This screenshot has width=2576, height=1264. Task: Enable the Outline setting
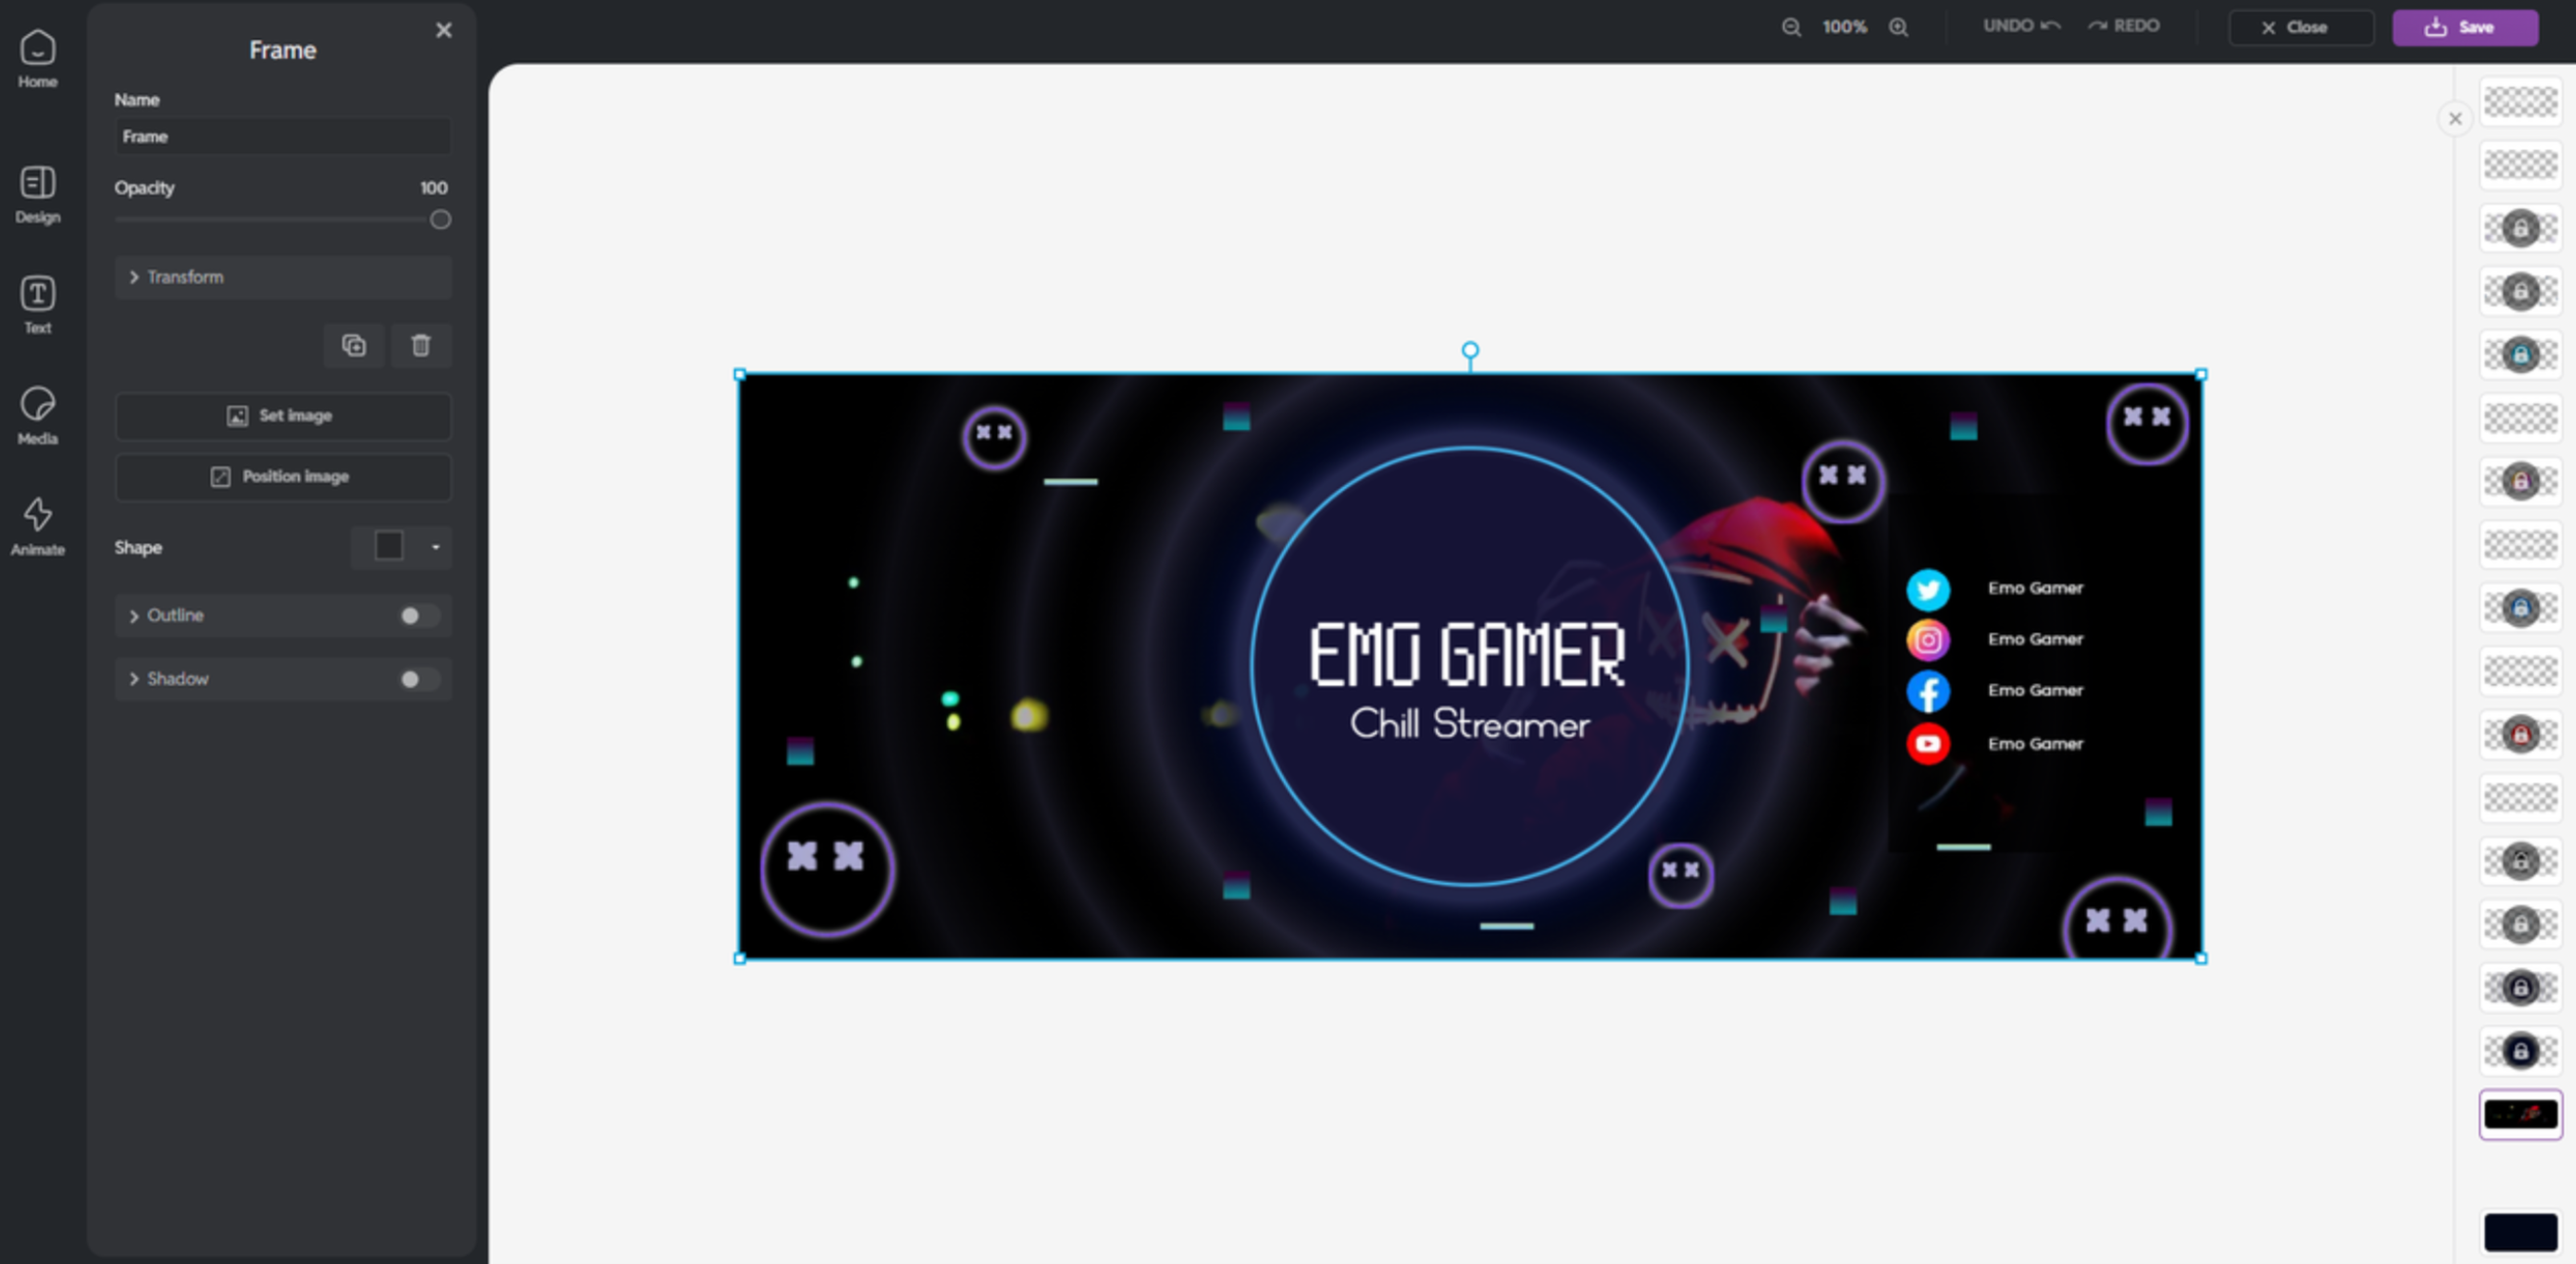[x=415, y=616]
